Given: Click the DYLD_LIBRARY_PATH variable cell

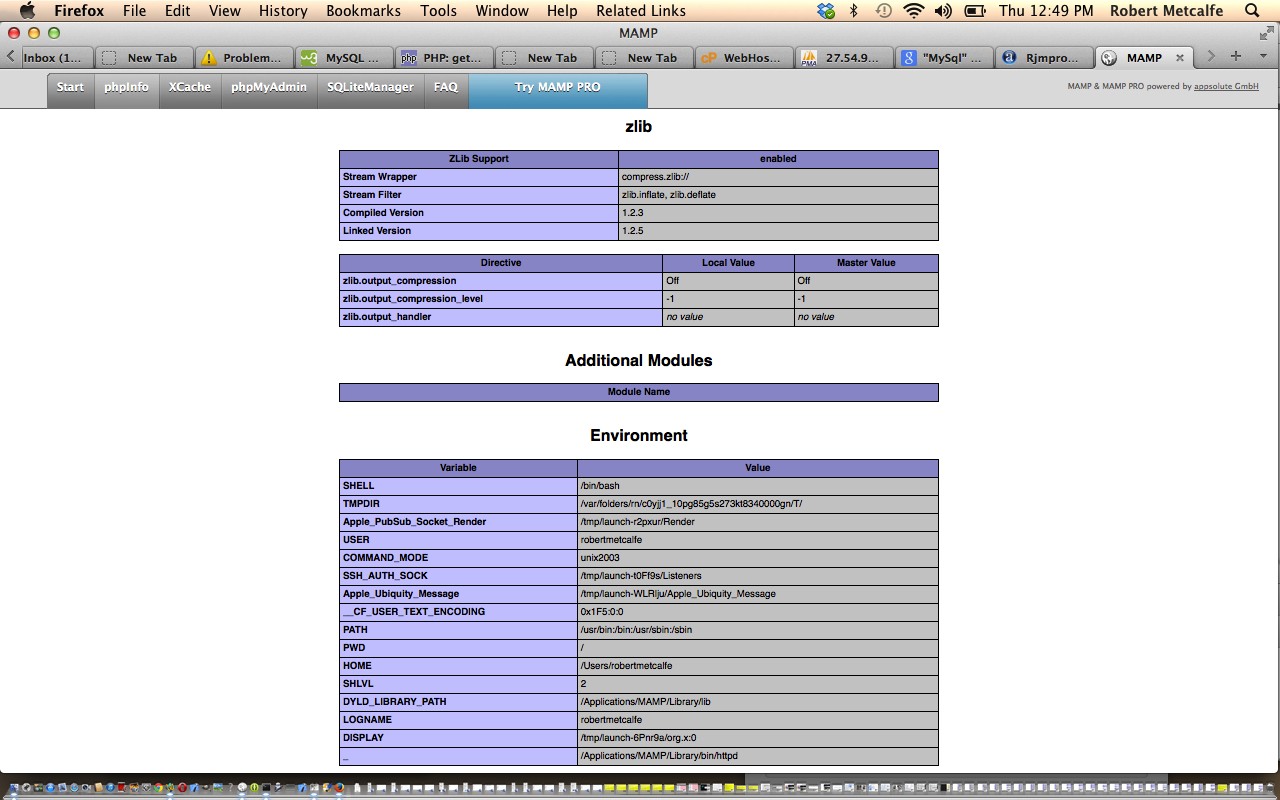Looking at the screenshot, I should pos(459,702).
